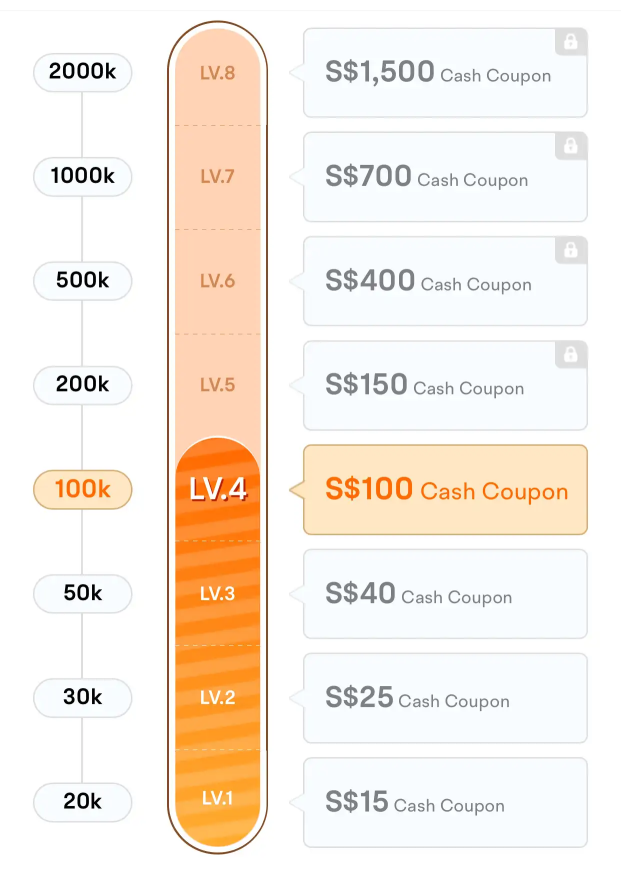Click LV.6 segment of progress bar
Screen dimensions: 621x871
(218, 281)
